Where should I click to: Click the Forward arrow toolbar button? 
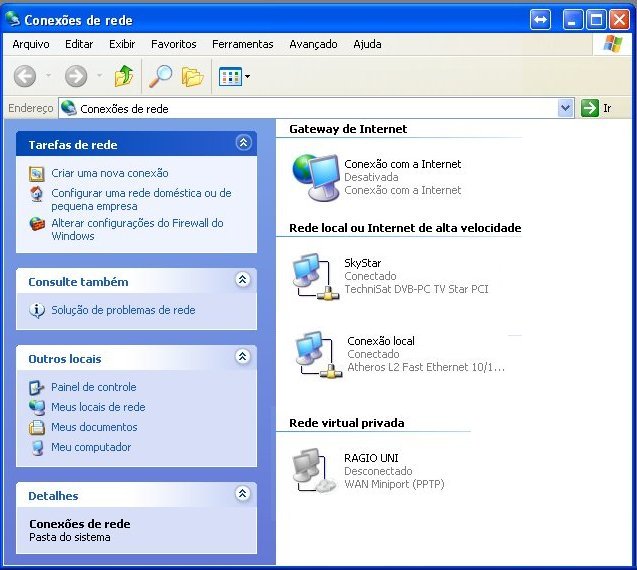(76, 76)
